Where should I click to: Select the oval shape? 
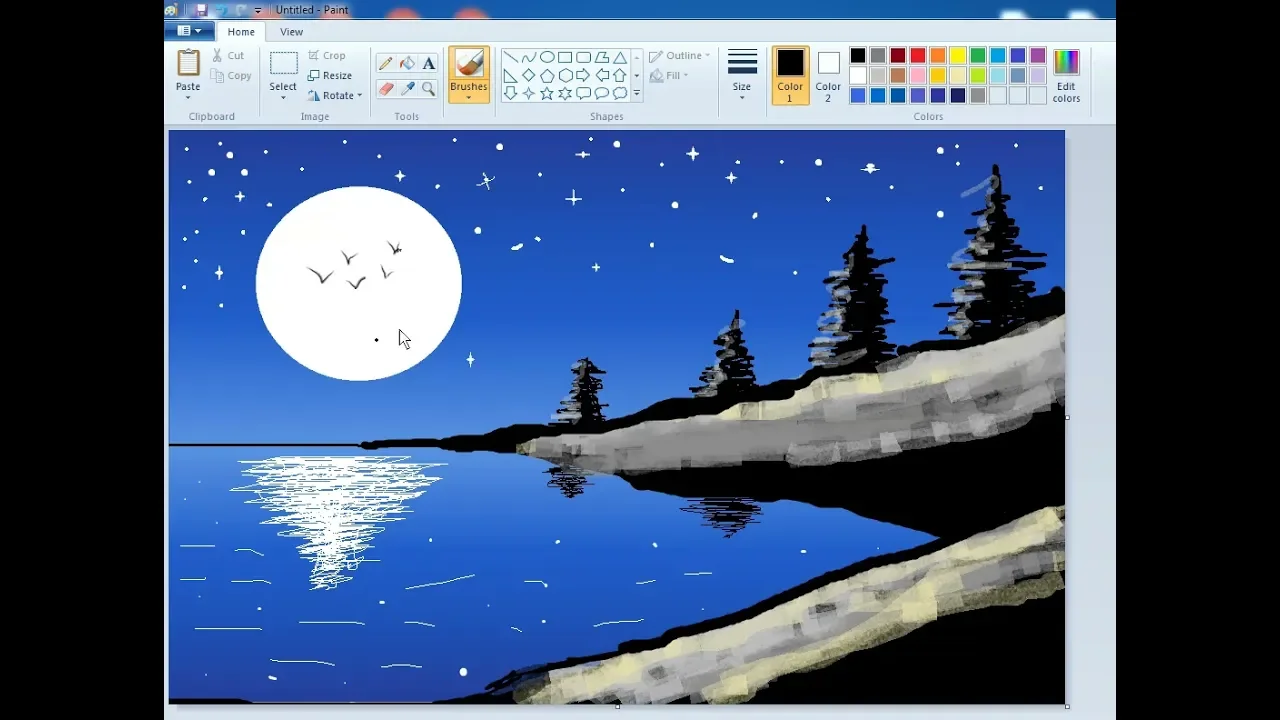(x=547, y=57)
